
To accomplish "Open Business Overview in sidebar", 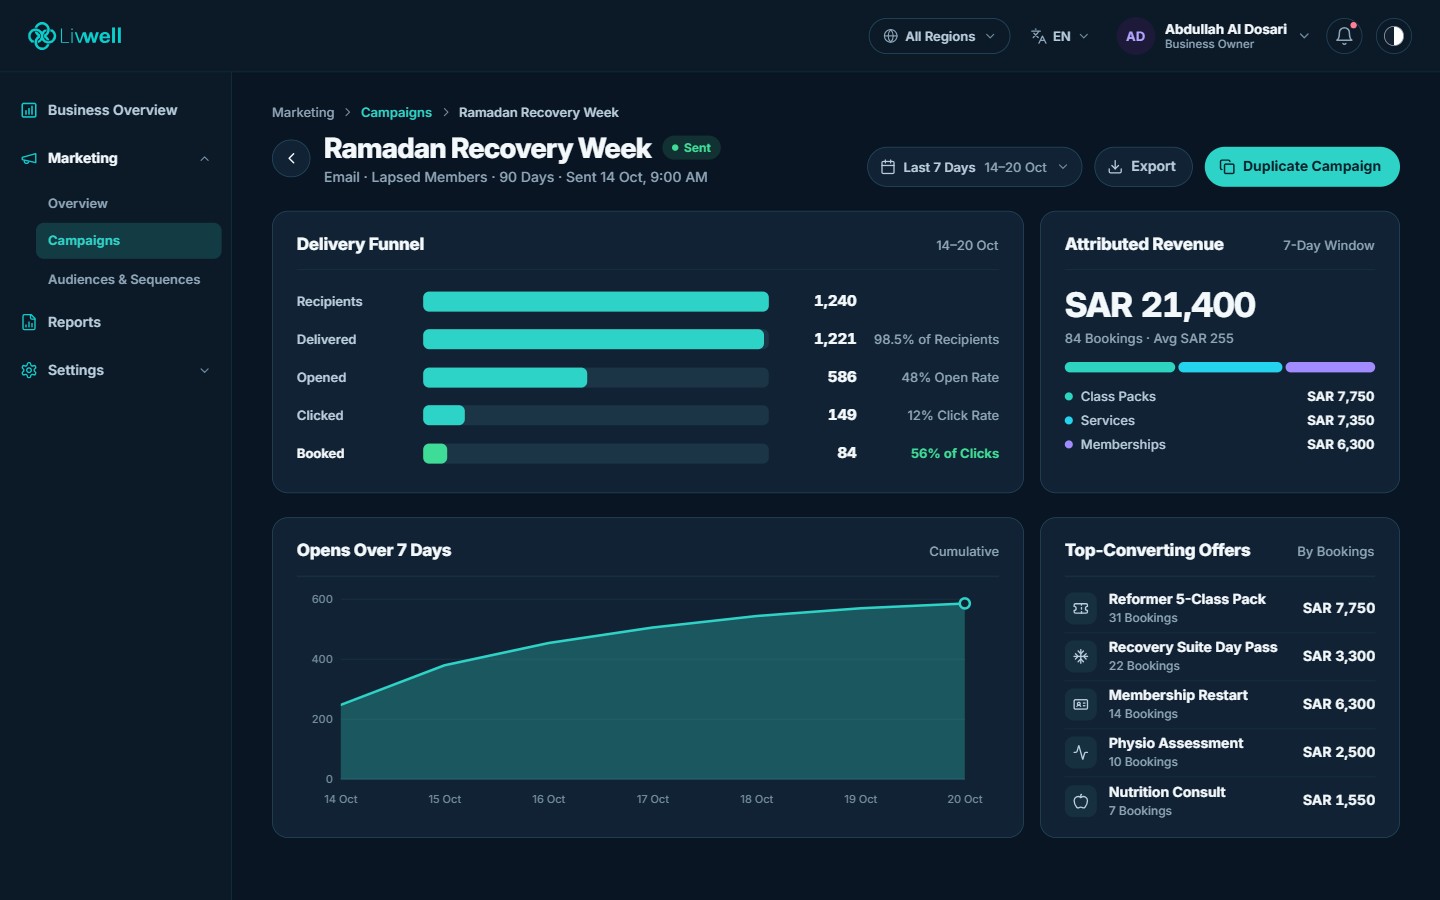I will coord(116,110).
